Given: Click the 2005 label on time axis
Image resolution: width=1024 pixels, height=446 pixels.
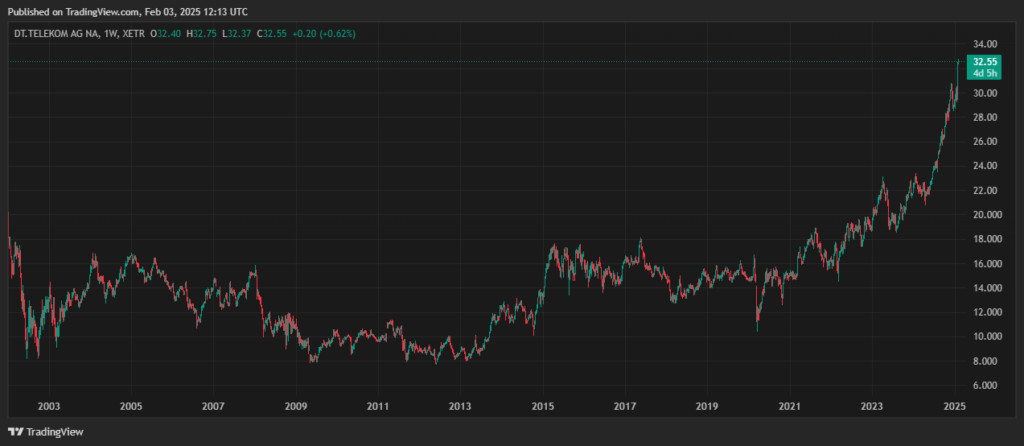Looking at the screenshot, I should pos(131,406).
